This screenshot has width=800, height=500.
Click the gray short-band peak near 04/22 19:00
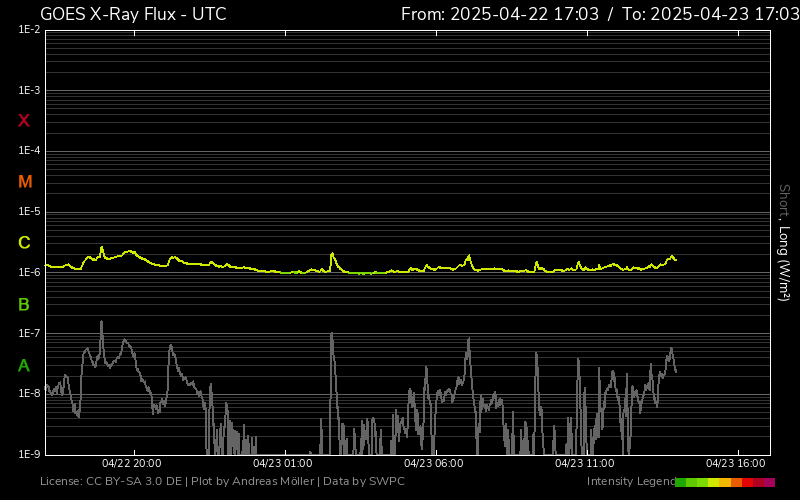(102, 322)
